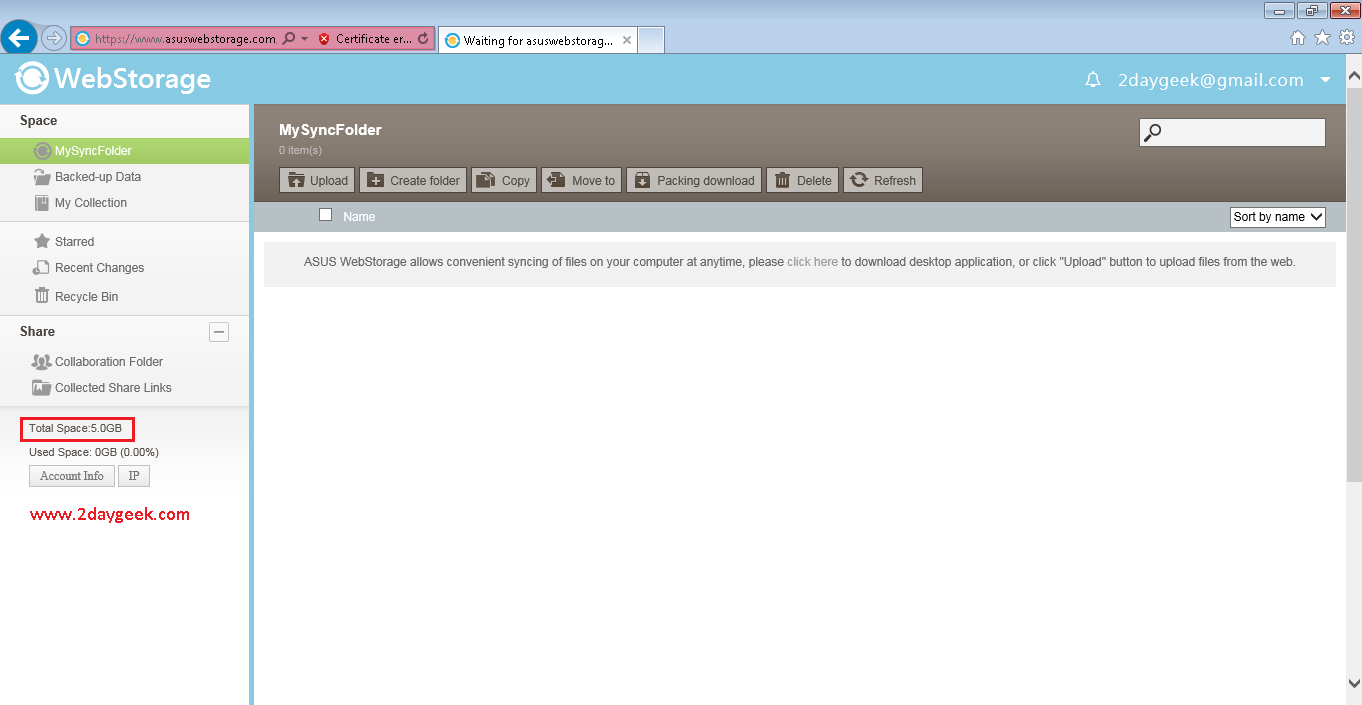1362x705 pixels.
Task: Click the page reload icon in address bar
Action: point(423,39)
